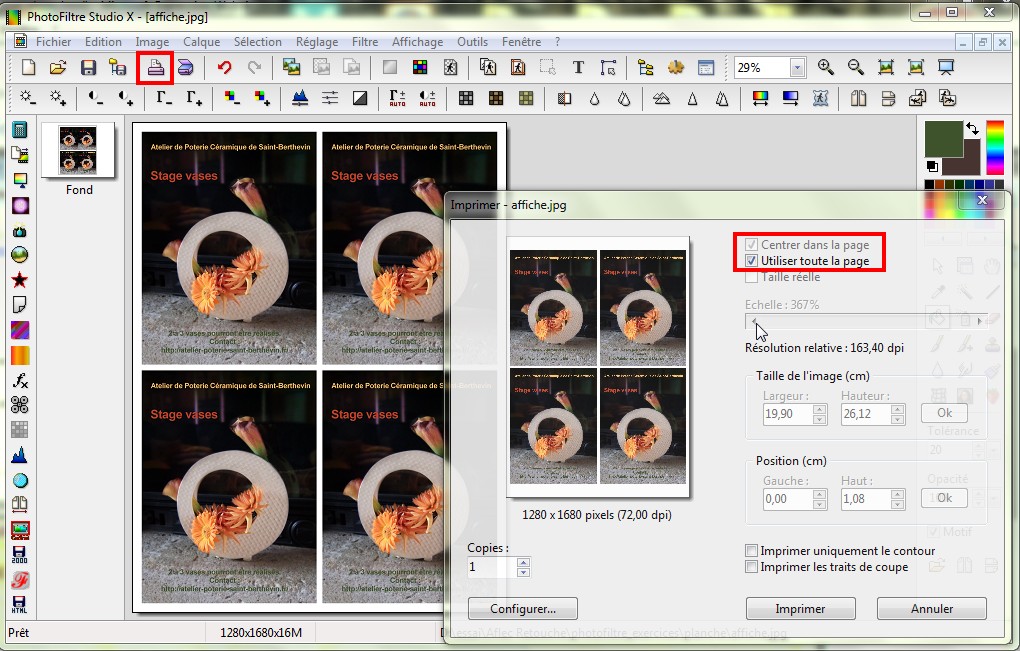Click the Auto contrast icon

[427, 98]
